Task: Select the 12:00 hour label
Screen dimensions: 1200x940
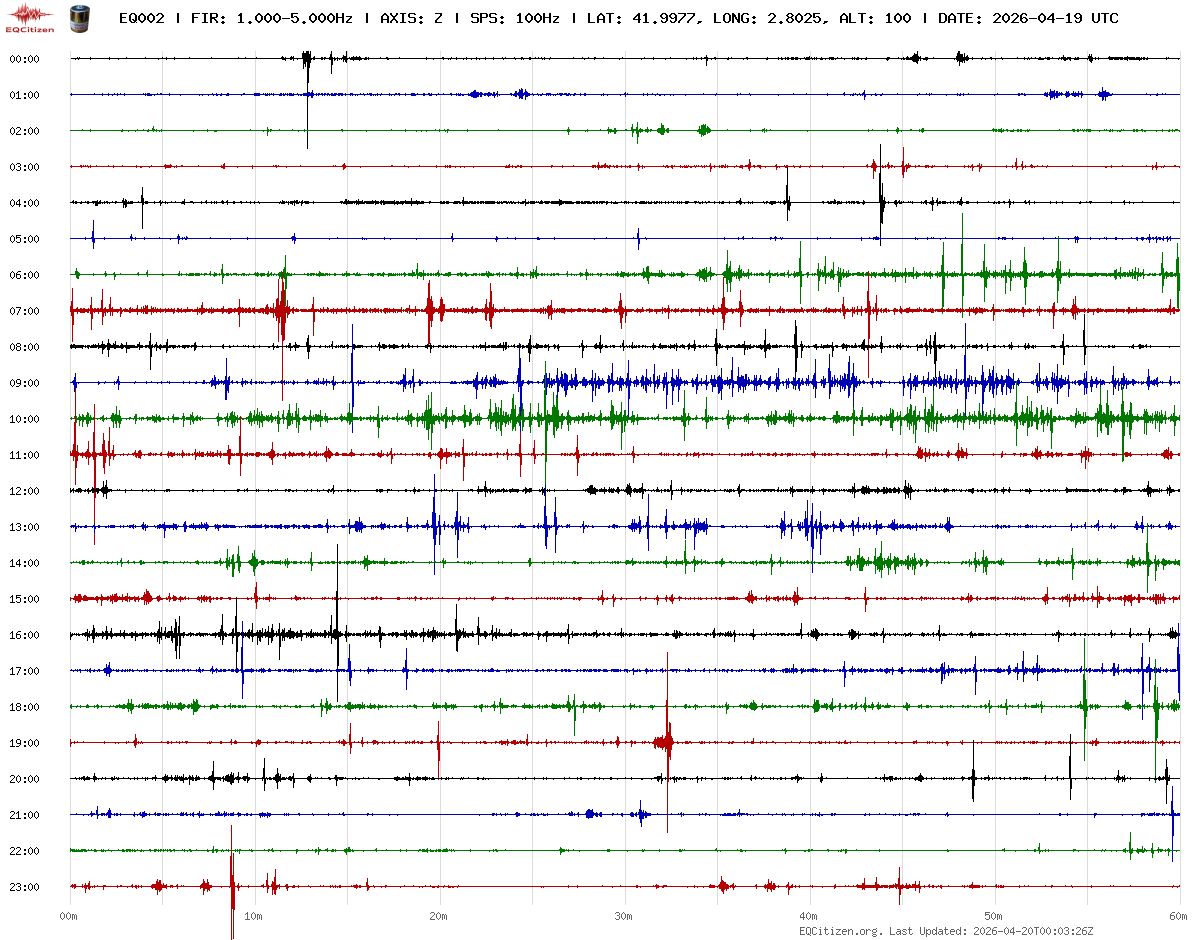Action: (24, 491)
